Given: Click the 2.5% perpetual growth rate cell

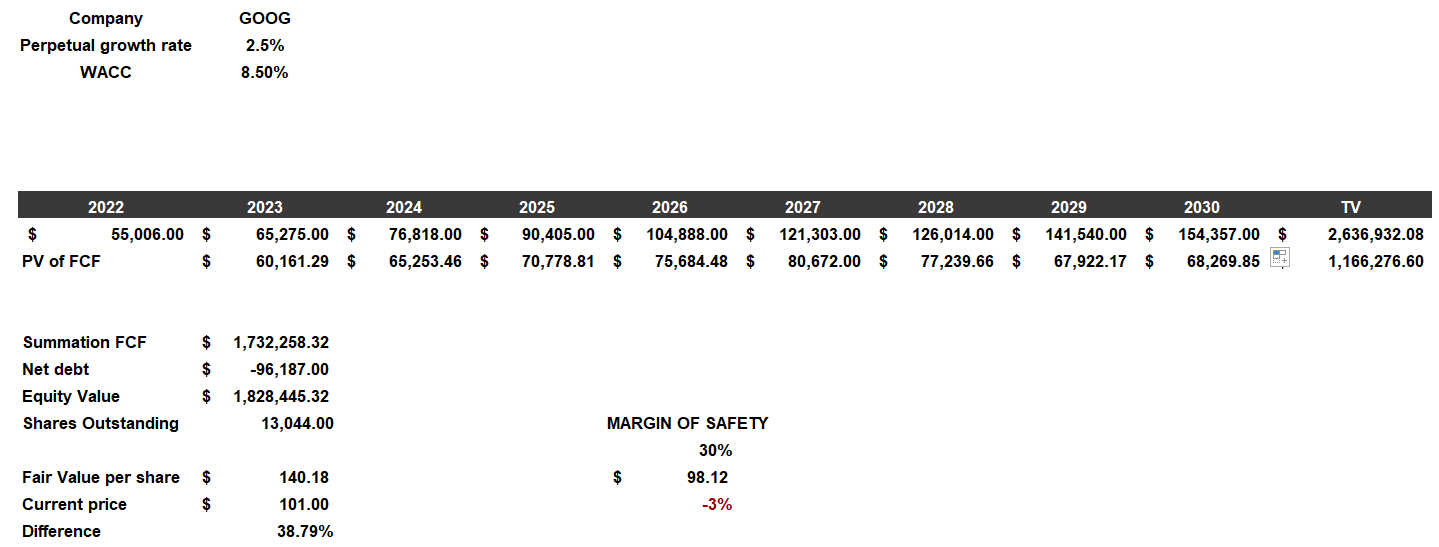Looking at the screenshot, I should click(265, 45).
